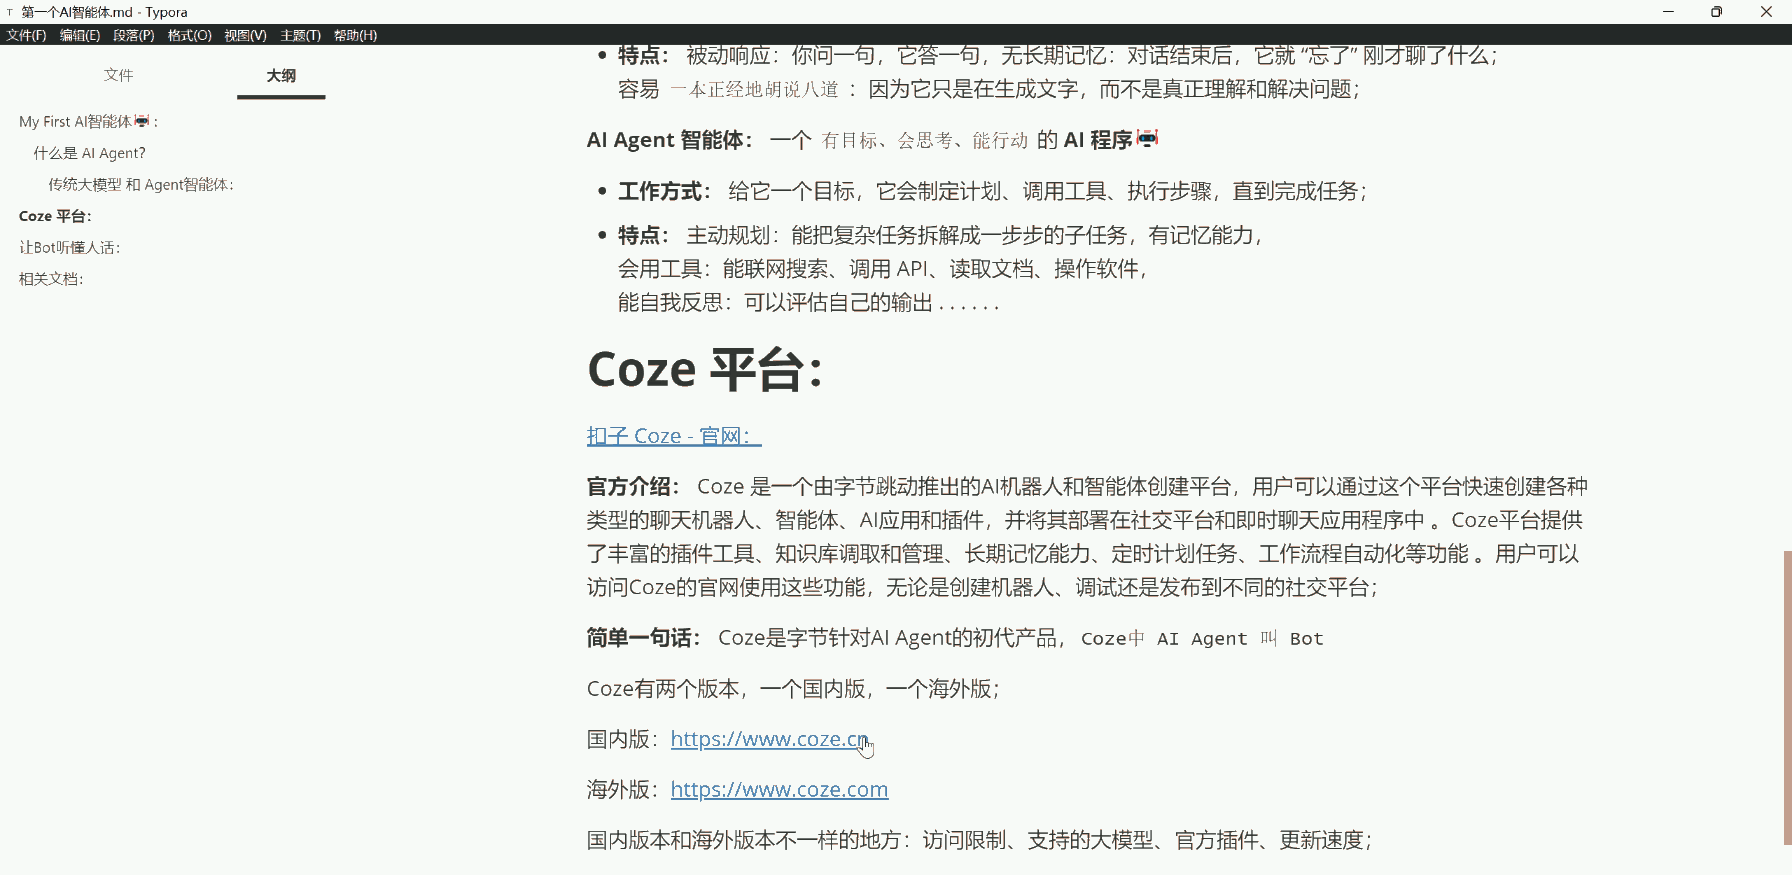Open the 编辑(E) menu
This screenshot has width=1792, height=875.
(80, 35)
